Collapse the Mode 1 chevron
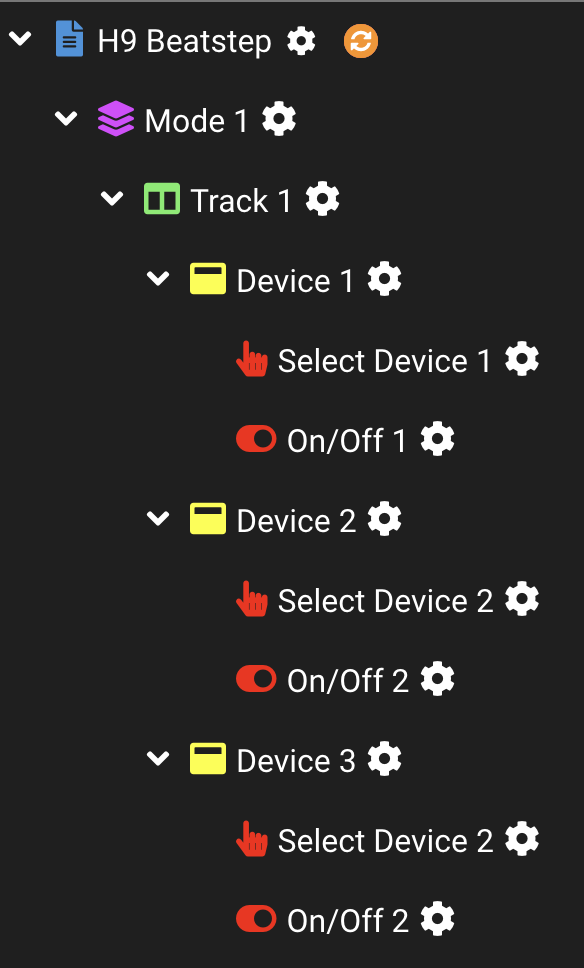 pos(66,118)
